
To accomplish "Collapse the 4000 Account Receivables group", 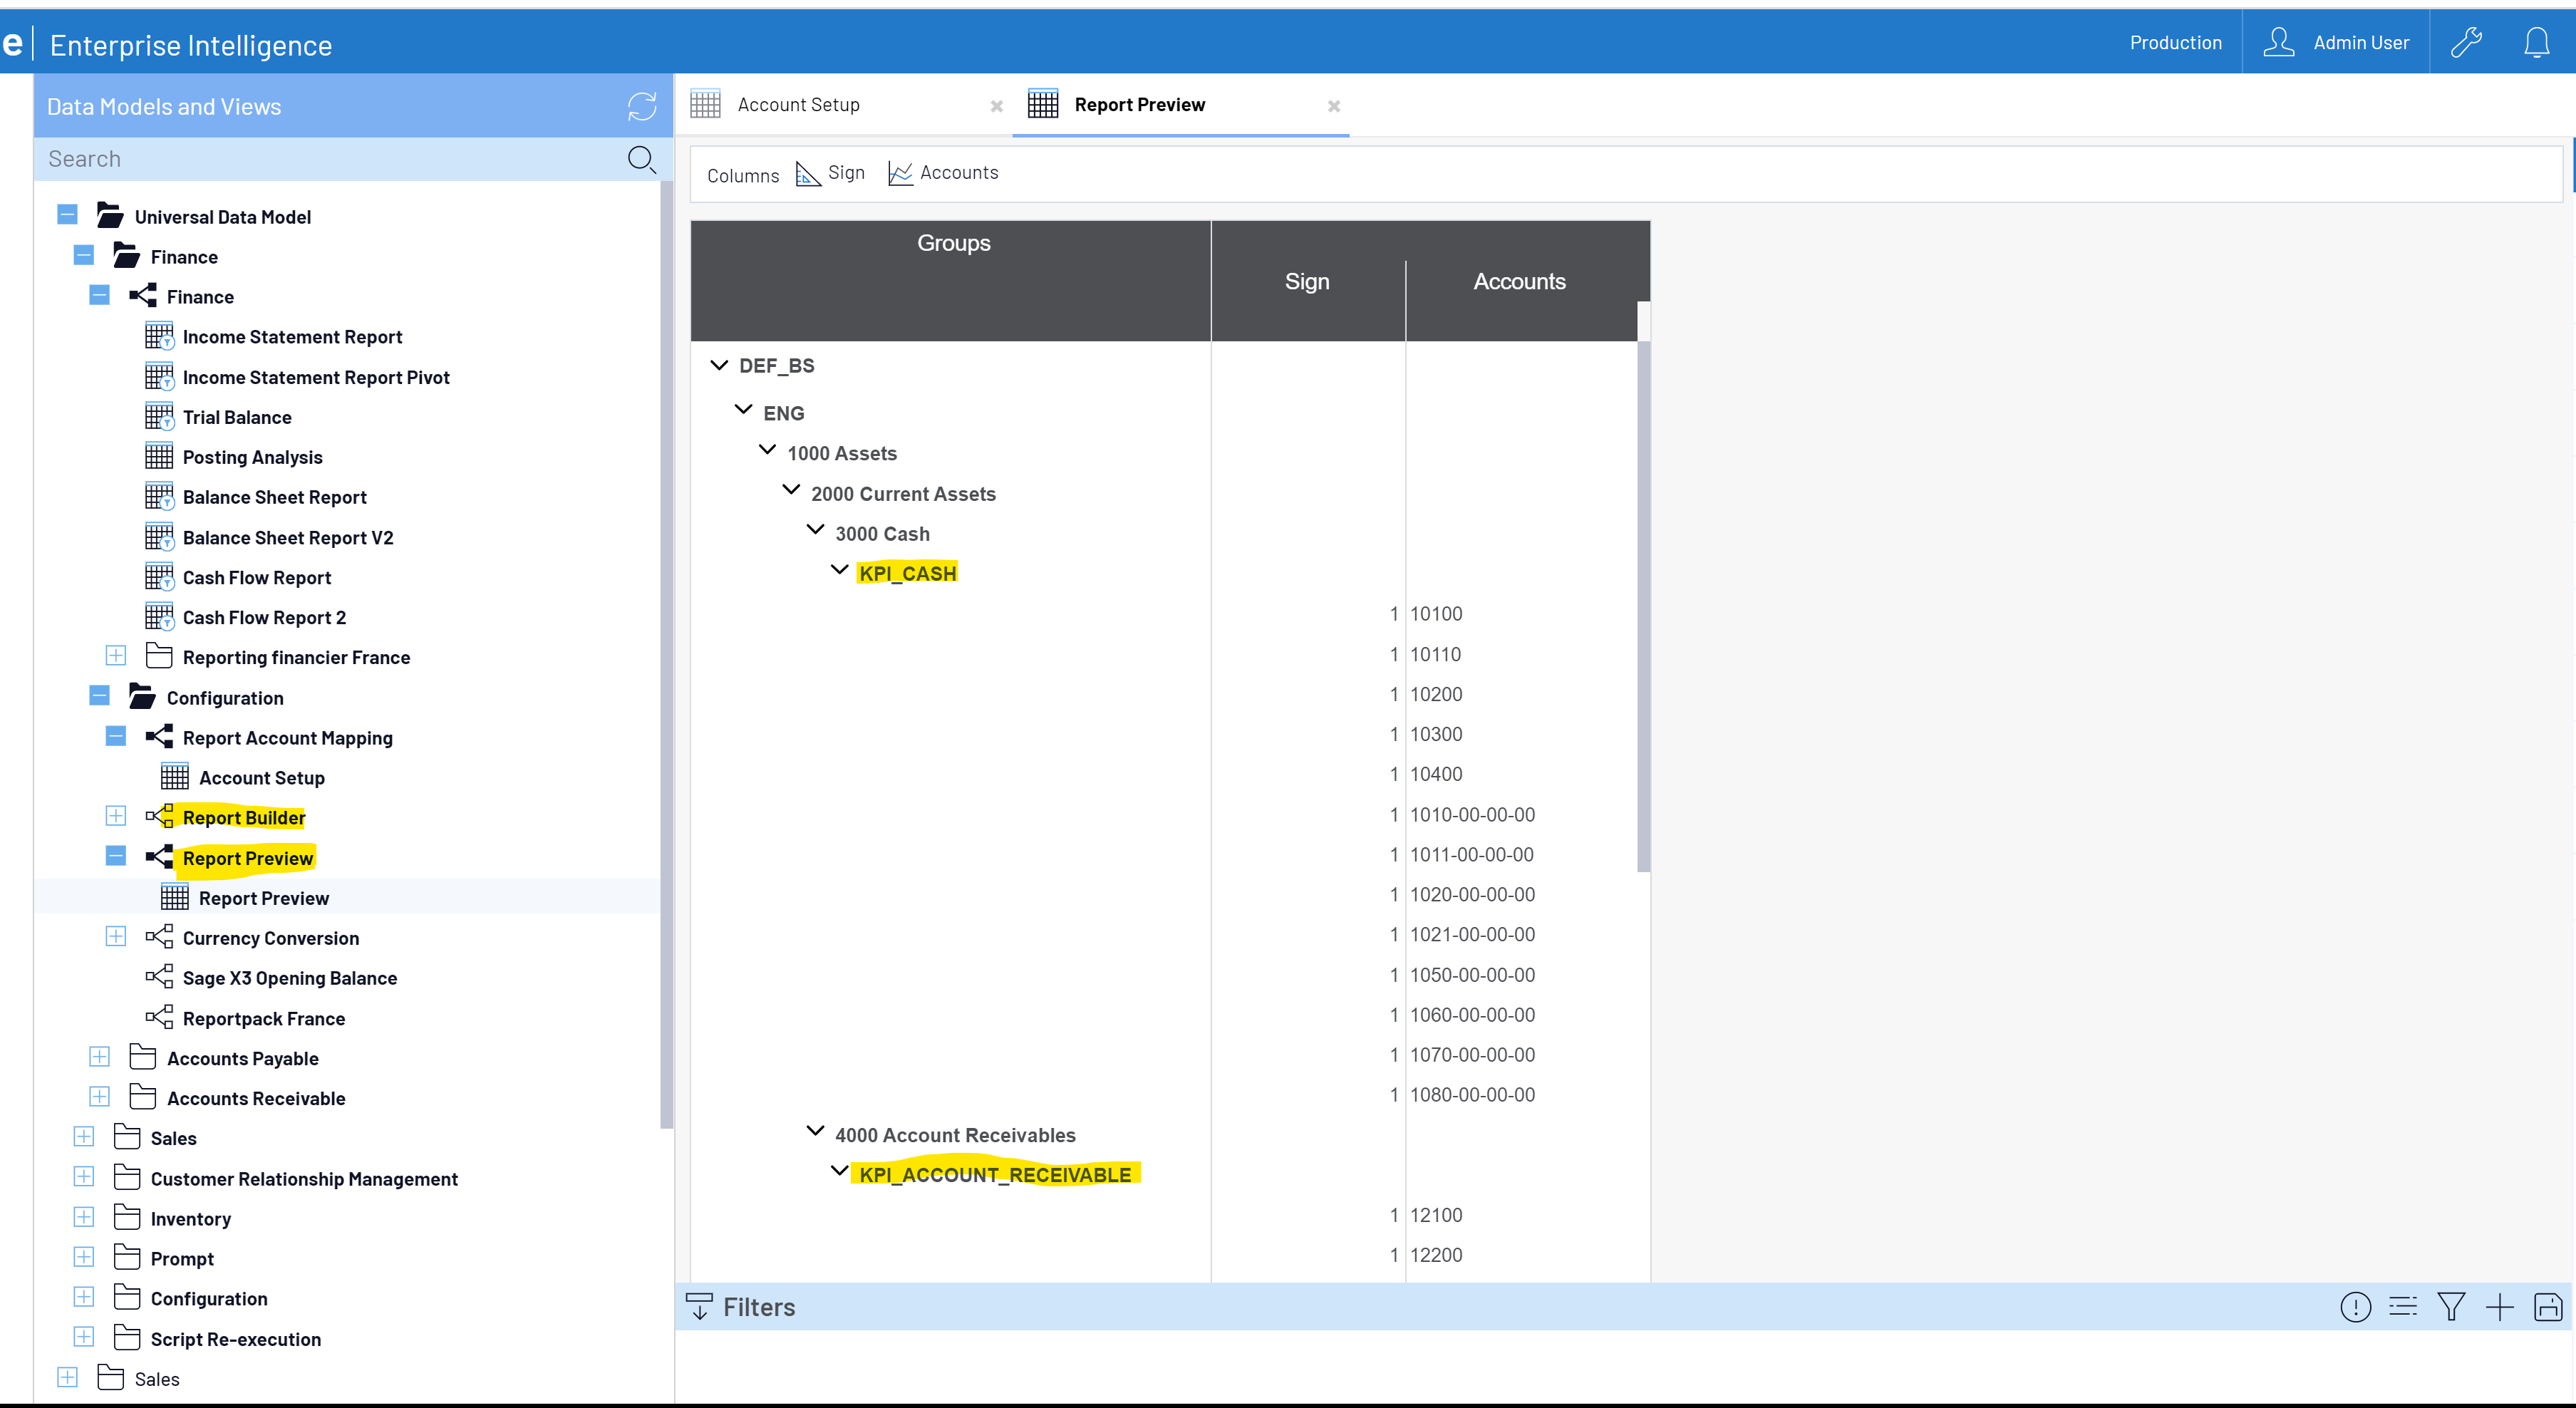I will [x=815, y=1131].
